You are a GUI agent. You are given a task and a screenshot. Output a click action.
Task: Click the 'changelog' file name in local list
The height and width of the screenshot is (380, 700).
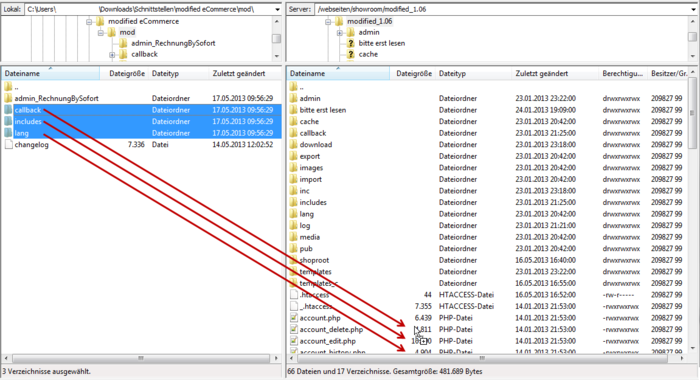click(31, 145)
